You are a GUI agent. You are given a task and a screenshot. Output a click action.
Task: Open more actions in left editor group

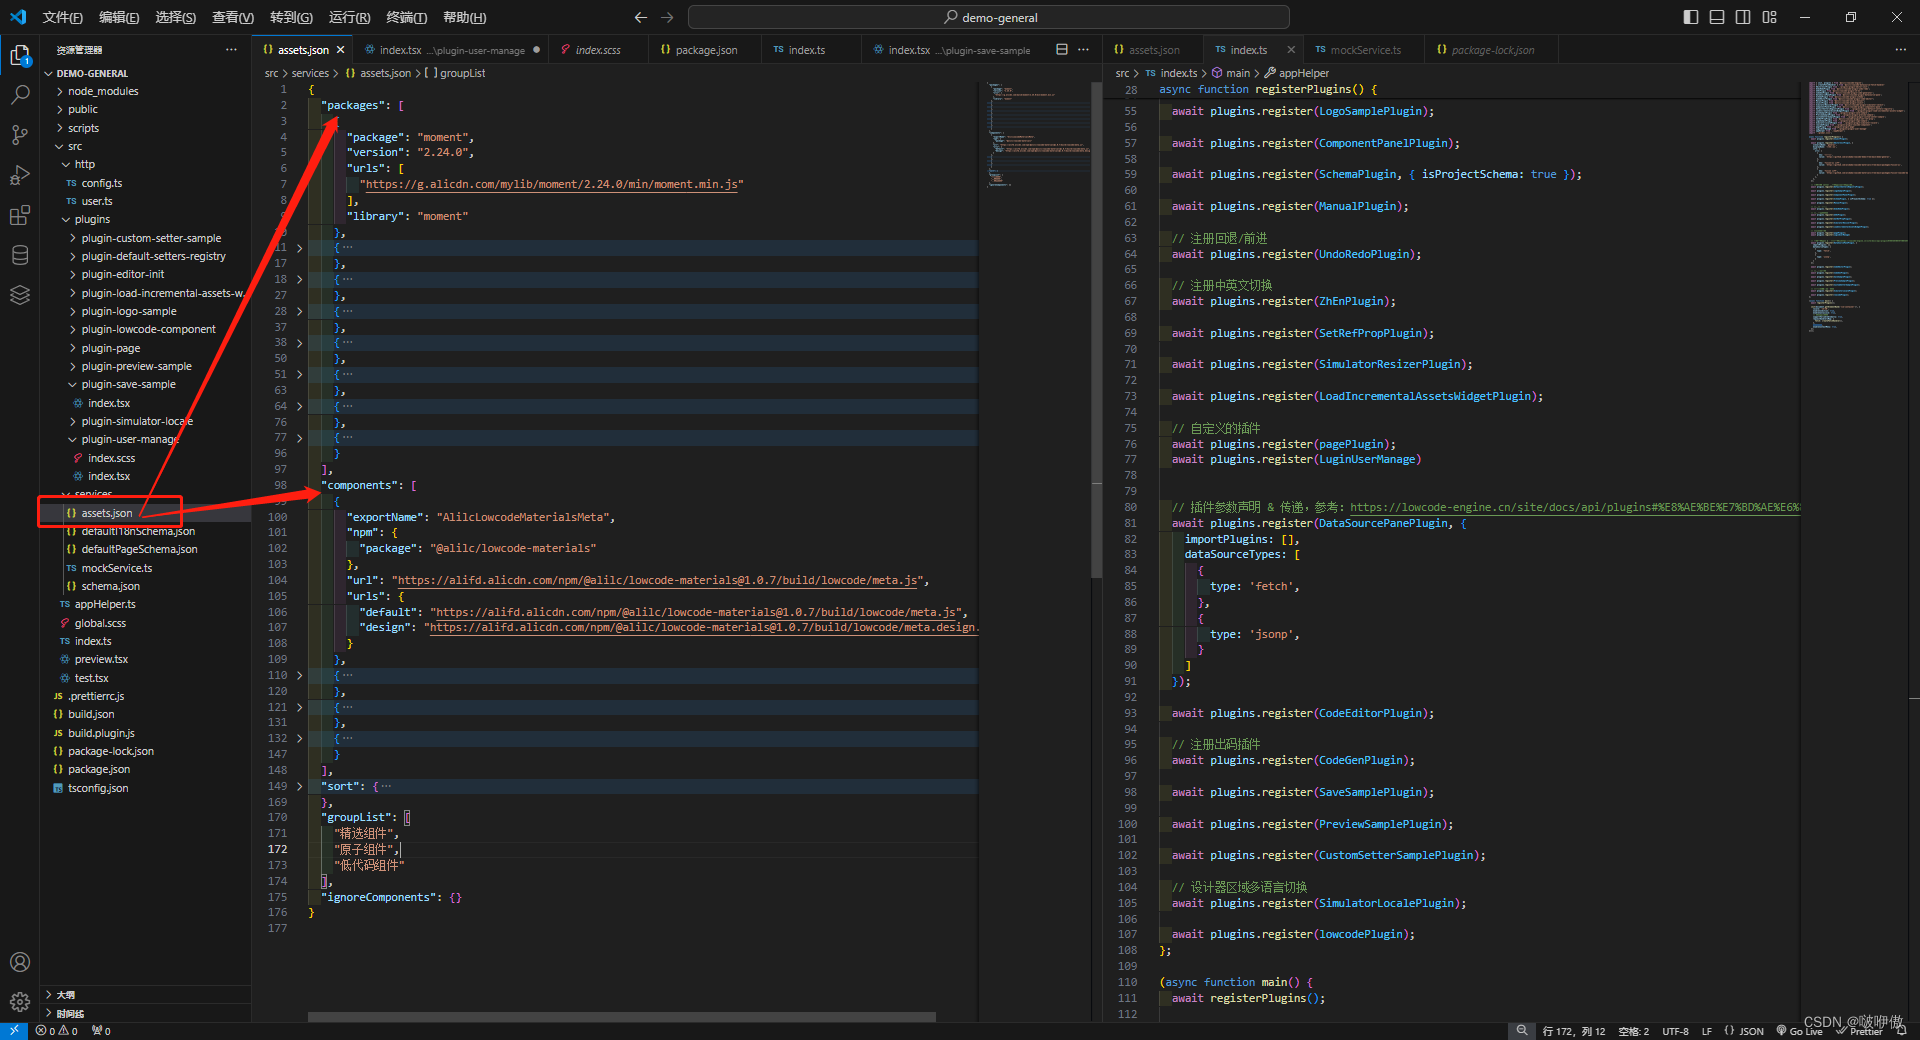1084,49
